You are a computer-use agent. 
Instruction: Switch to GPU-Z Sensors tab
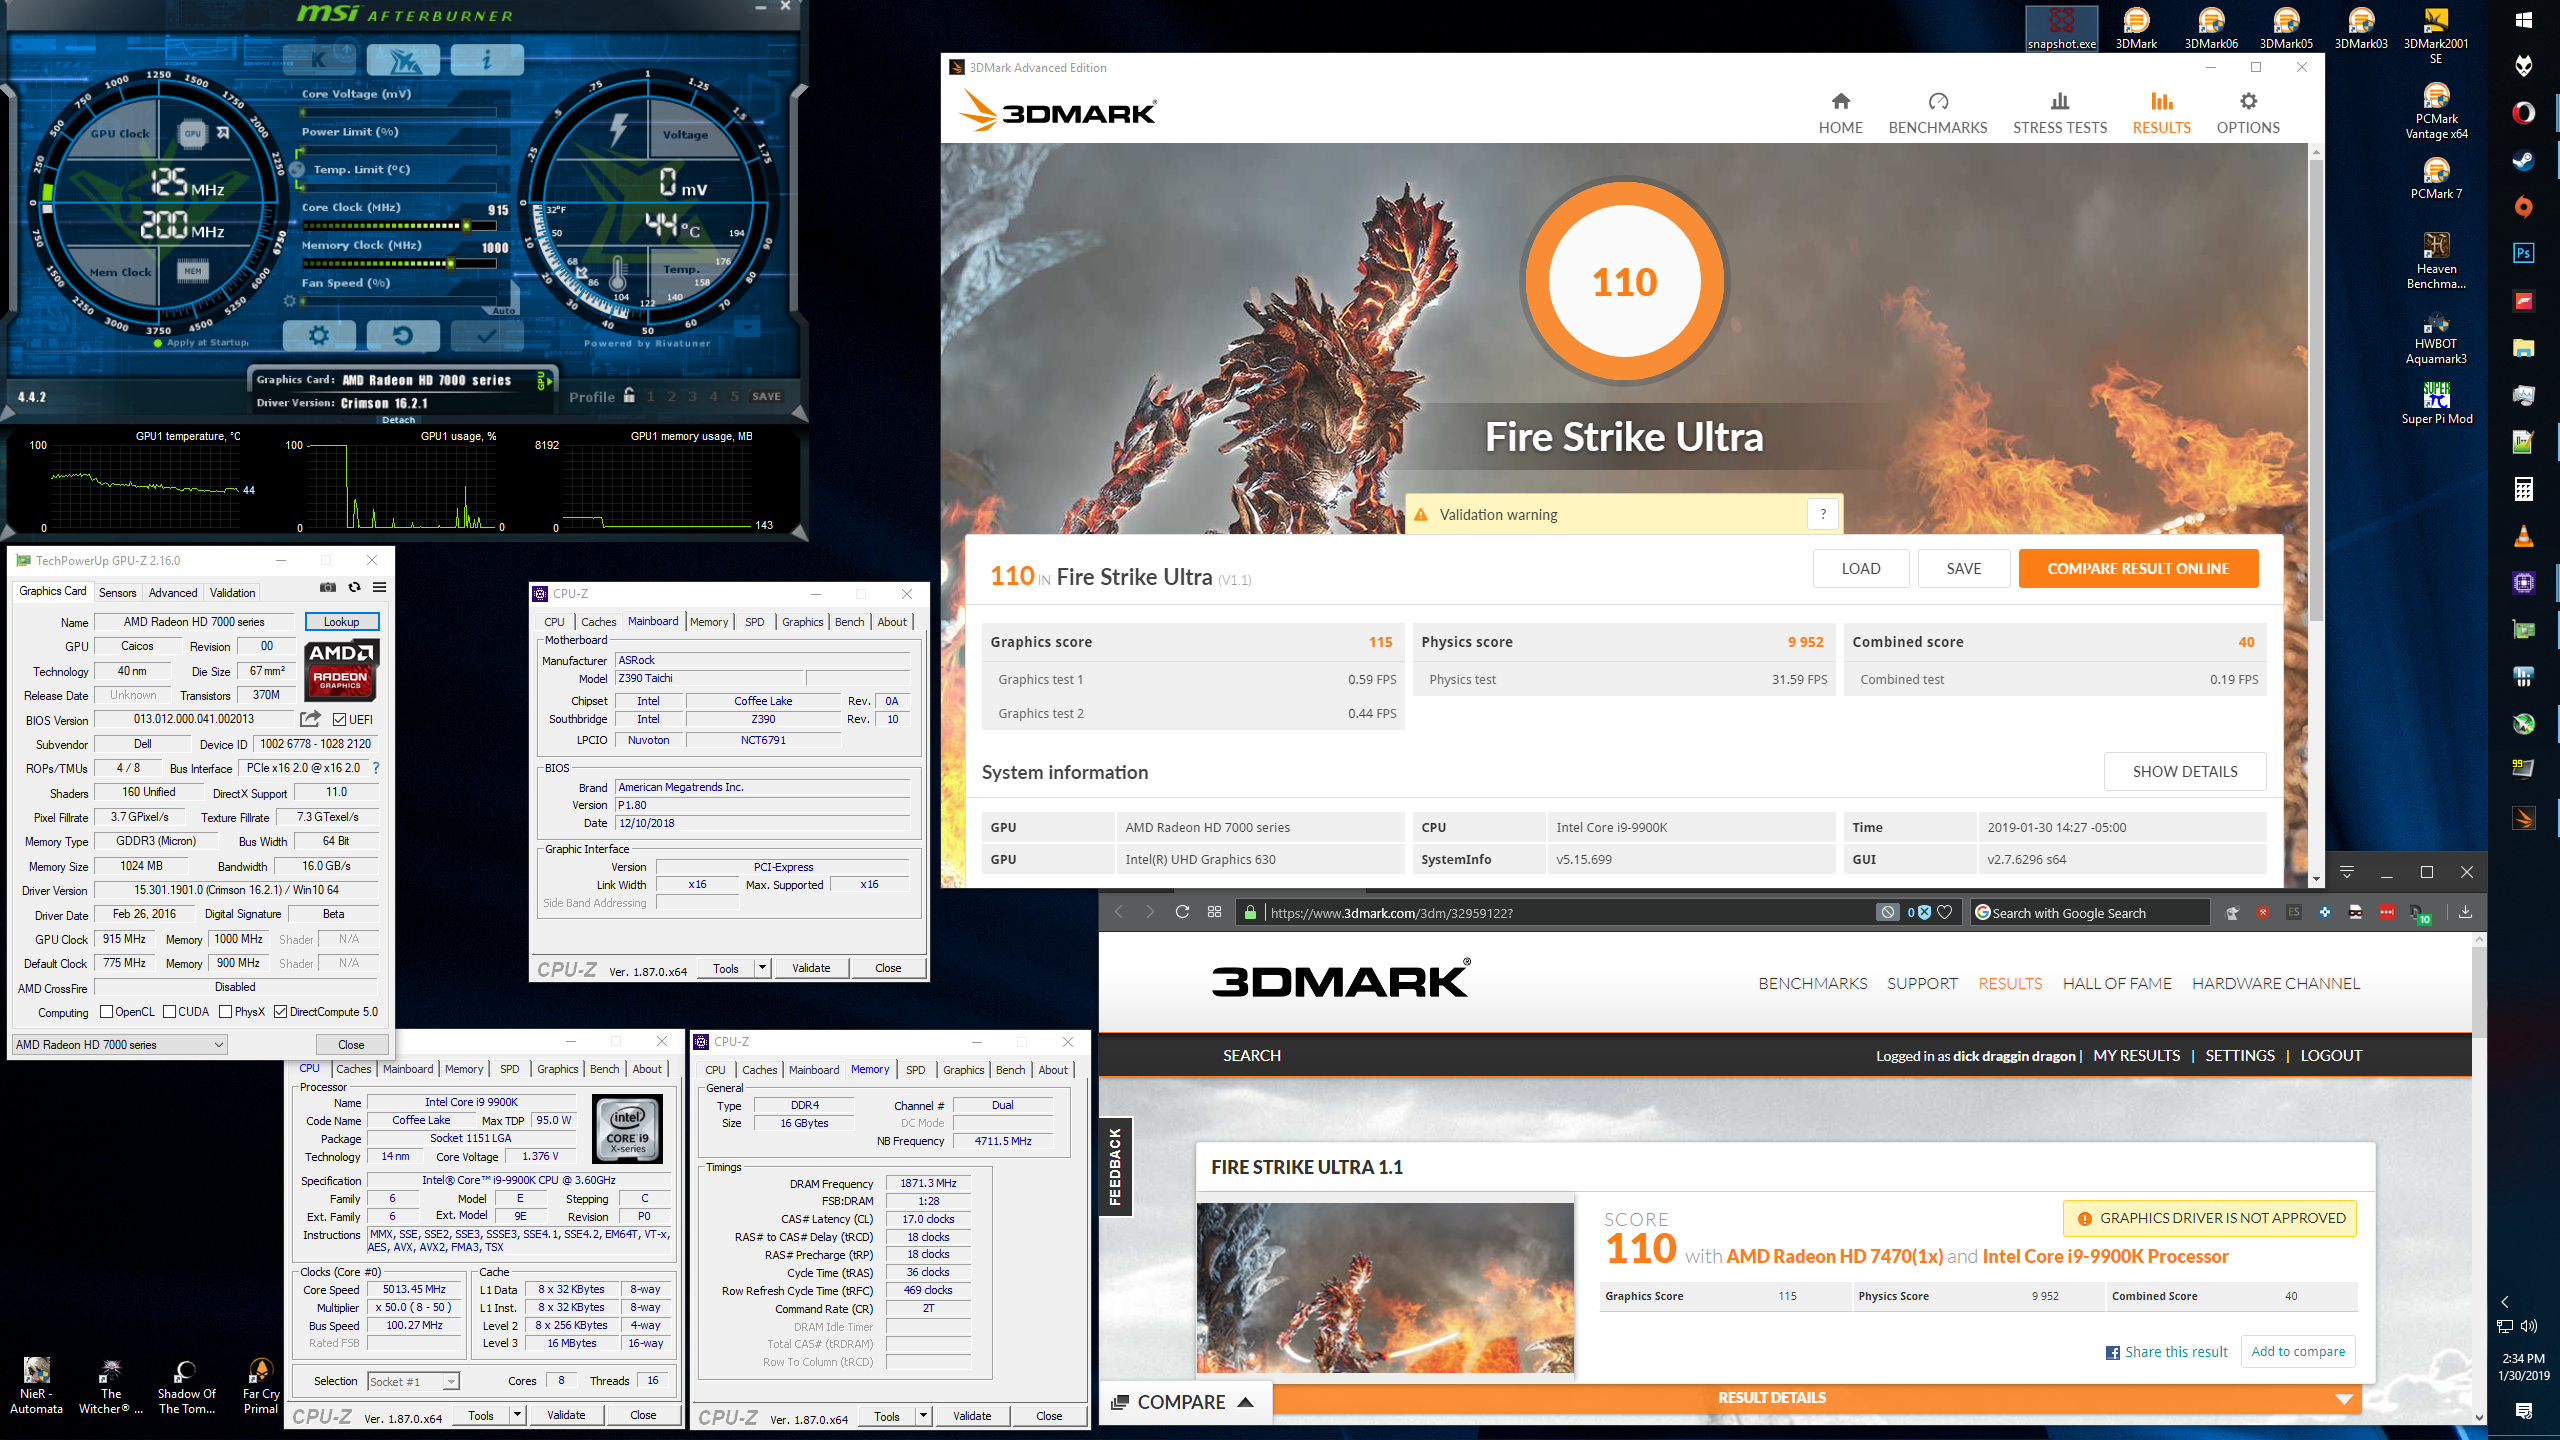pos(117,593)
